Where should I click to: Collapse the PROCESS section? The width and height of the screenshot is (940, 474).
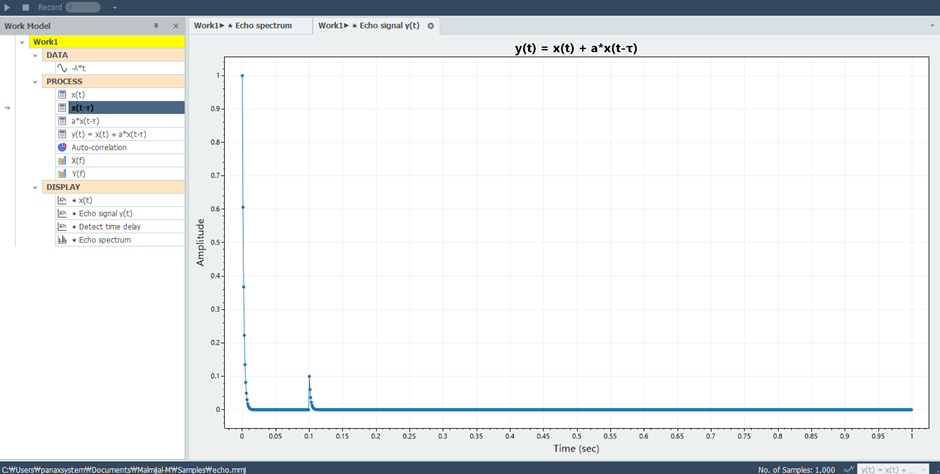[35, 81]
